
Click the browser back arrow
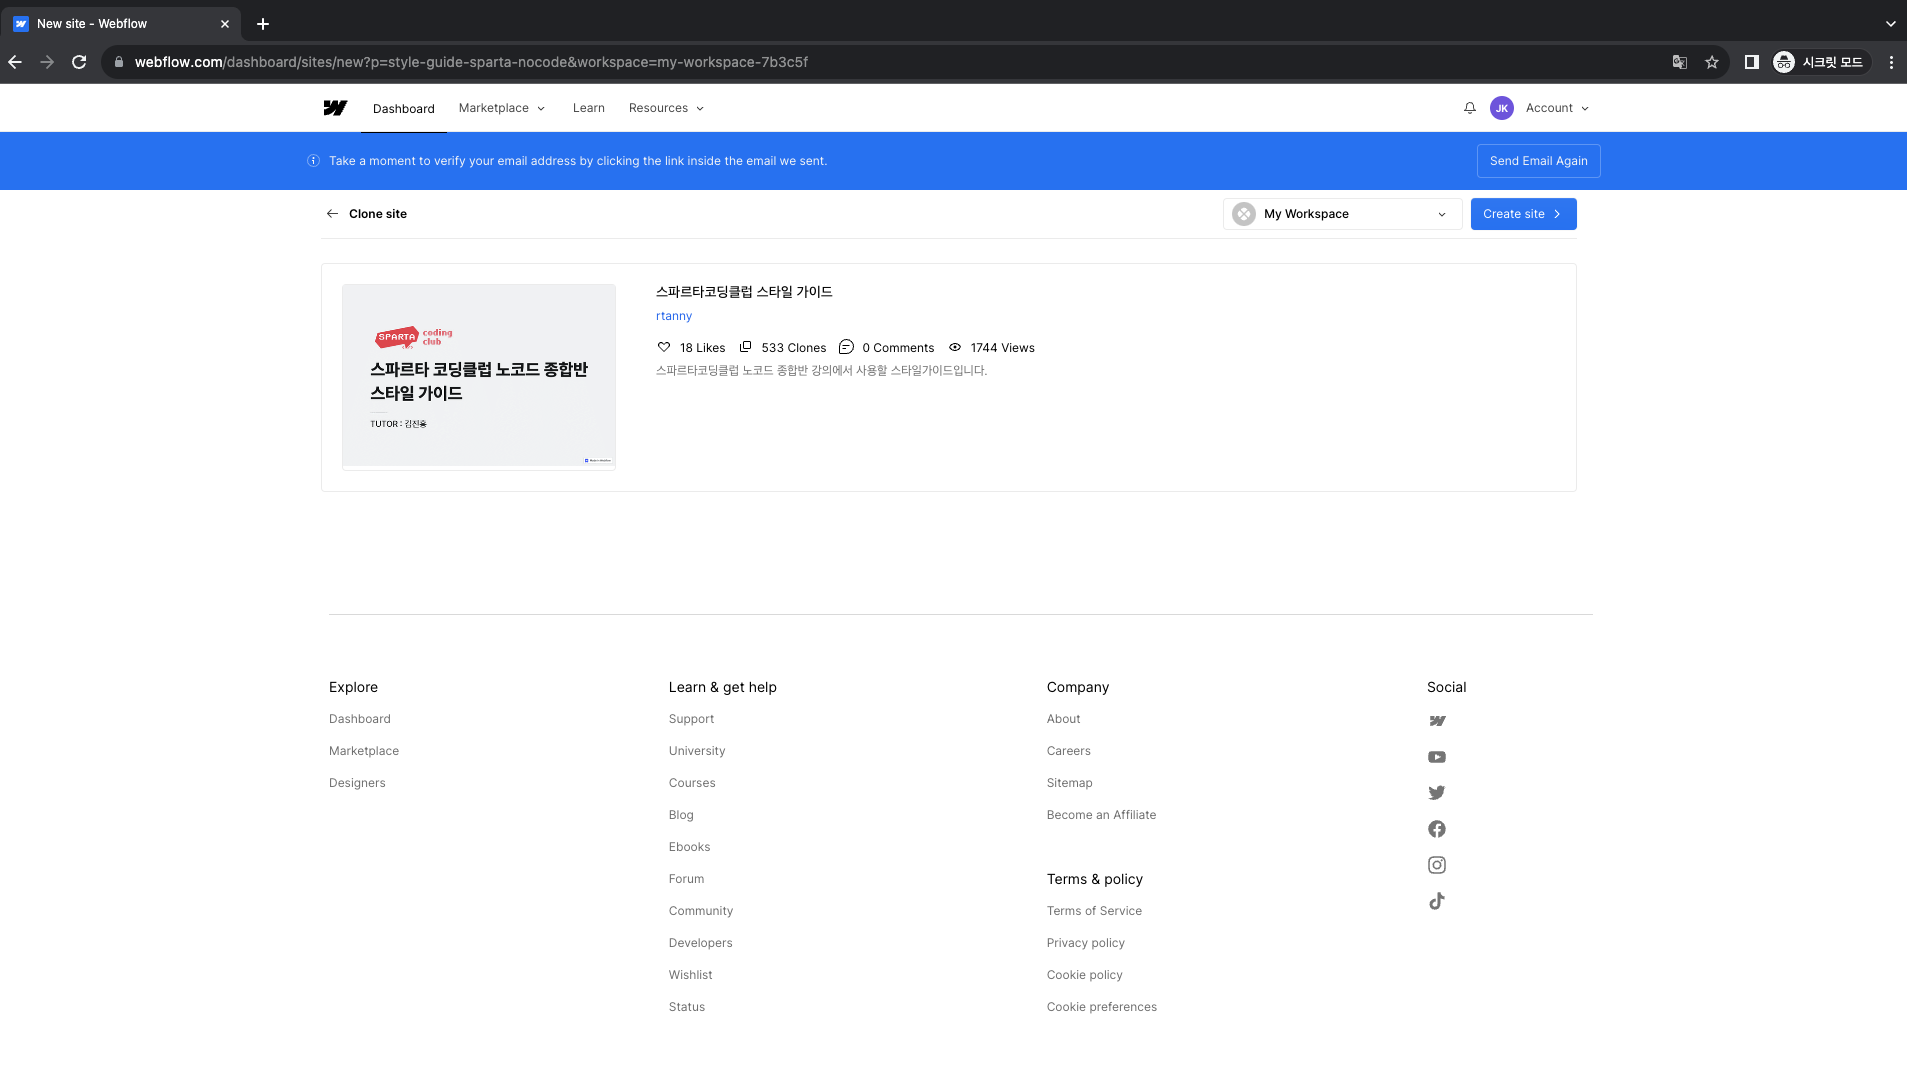[15, 62]
